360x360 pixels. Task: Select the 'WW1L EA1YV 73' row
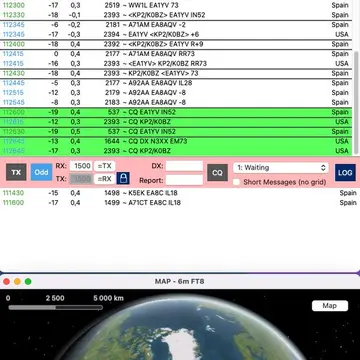tap(176, 5)
